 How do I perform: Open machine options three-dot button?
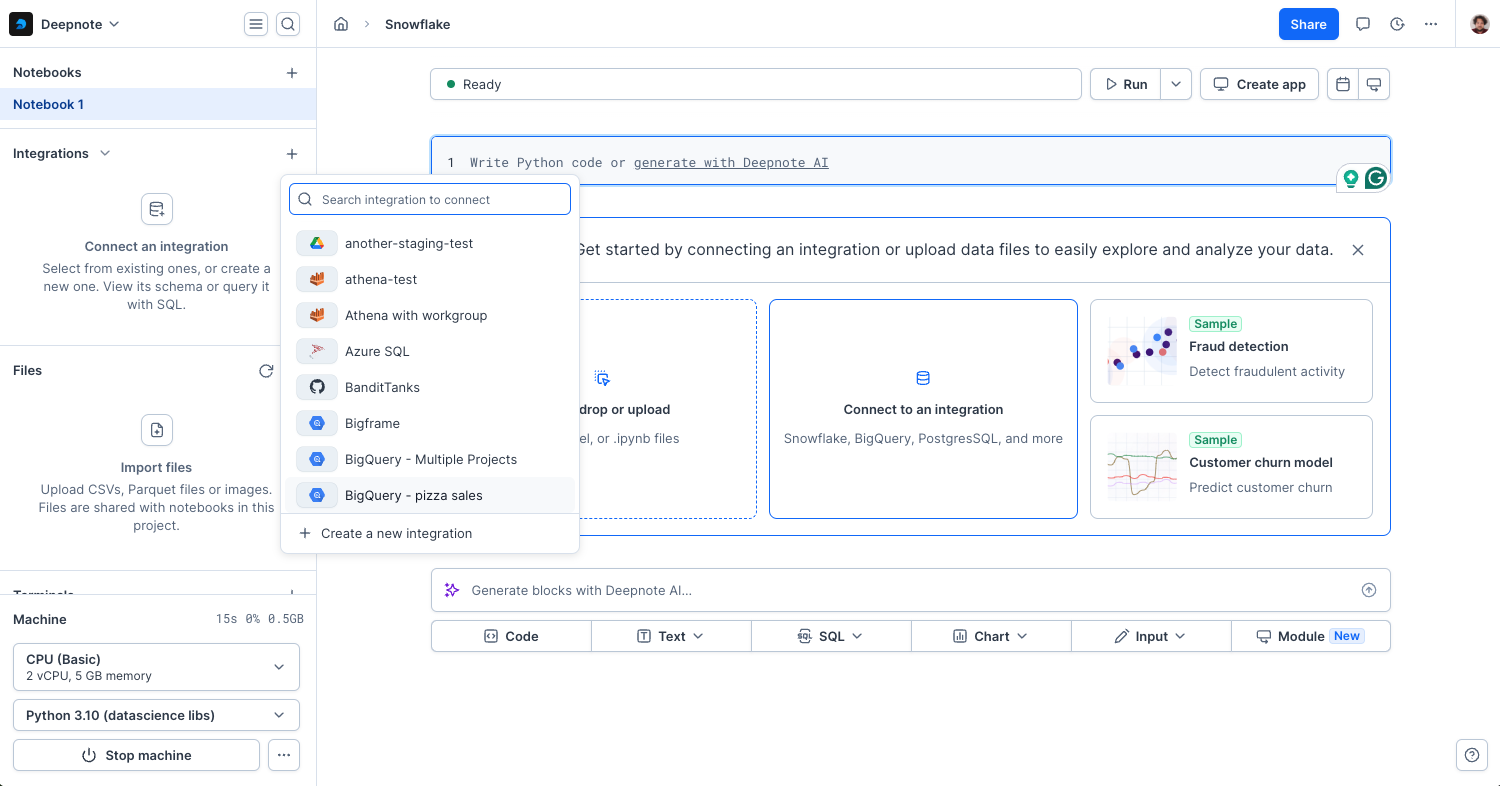[x=284, y=755]
